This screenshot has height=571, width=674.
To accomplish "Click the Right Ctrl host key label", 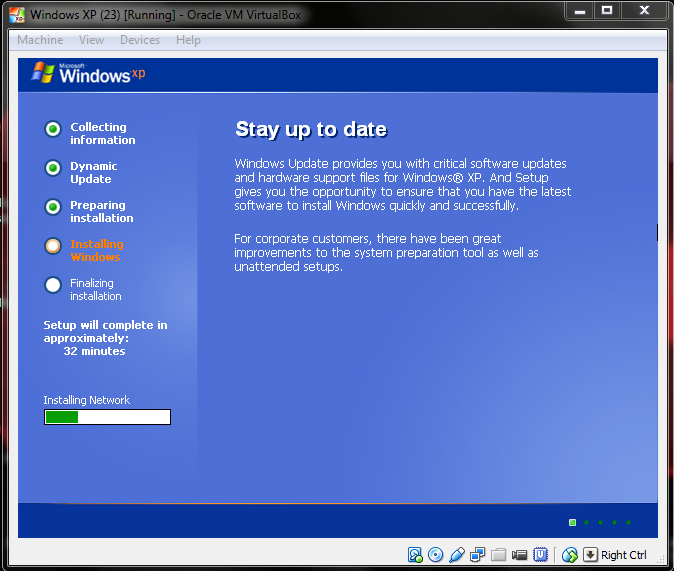I will coord(623,555).
